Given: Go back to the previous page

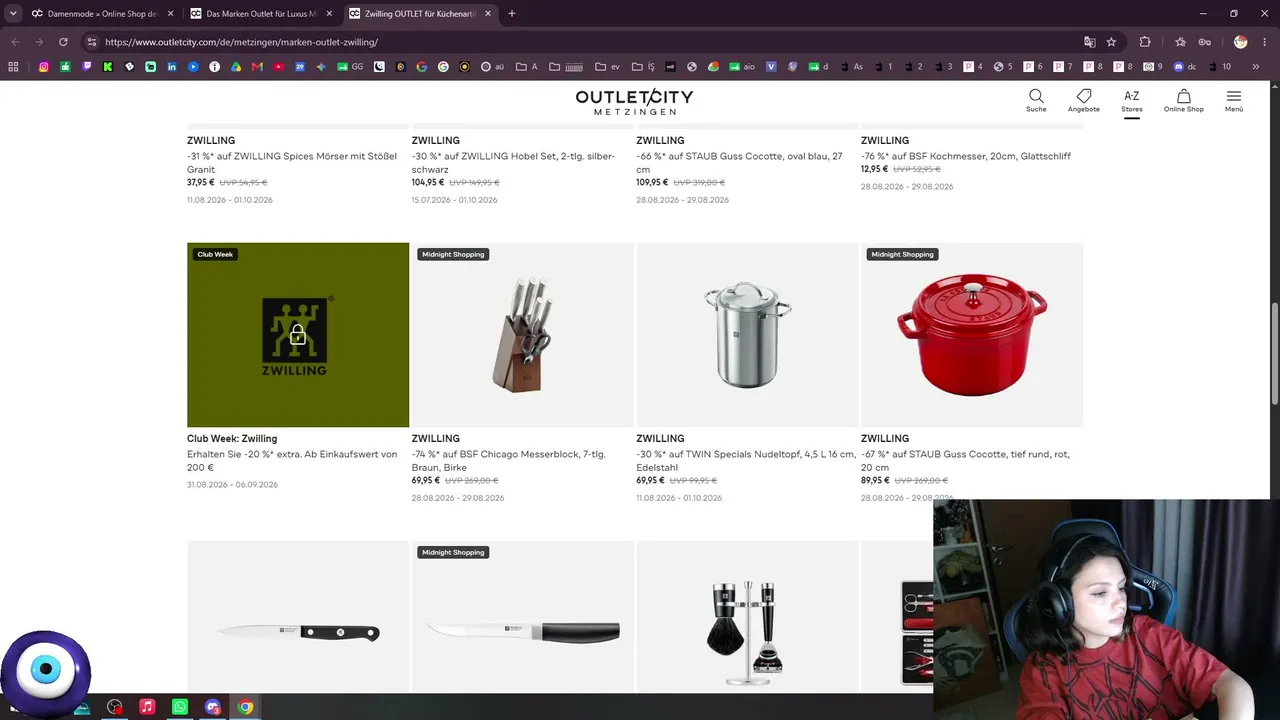Looking at the screenshot, I should (15, 42).
